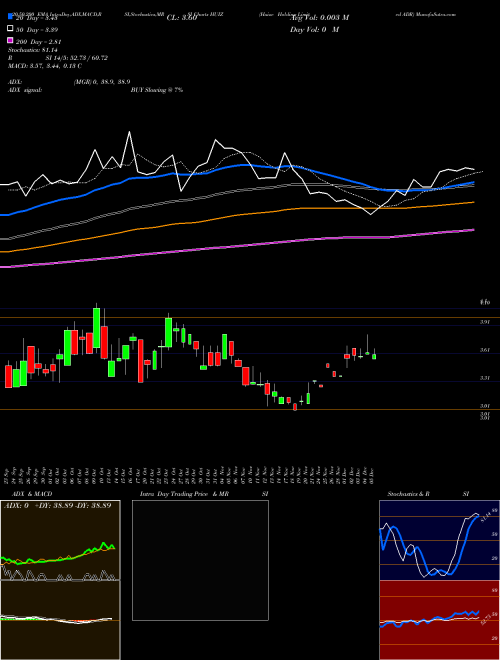This screenshot has width=500, height=660.
Task: Click the white 50 Day legend swatch
Action: [x=10, y=29]
